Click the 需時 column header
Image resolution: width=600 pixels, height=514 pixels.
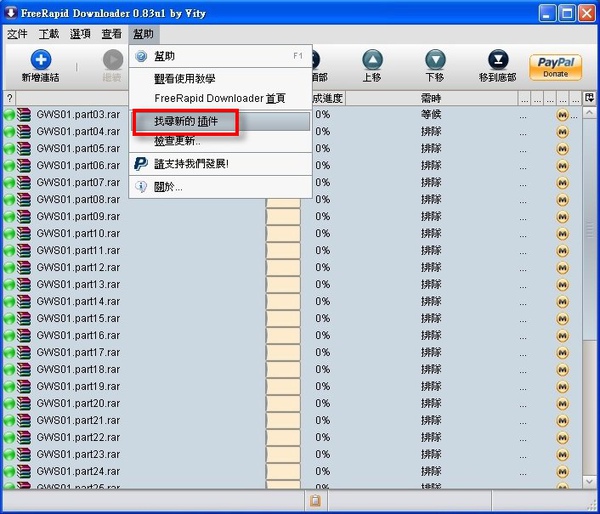[431, 98]
